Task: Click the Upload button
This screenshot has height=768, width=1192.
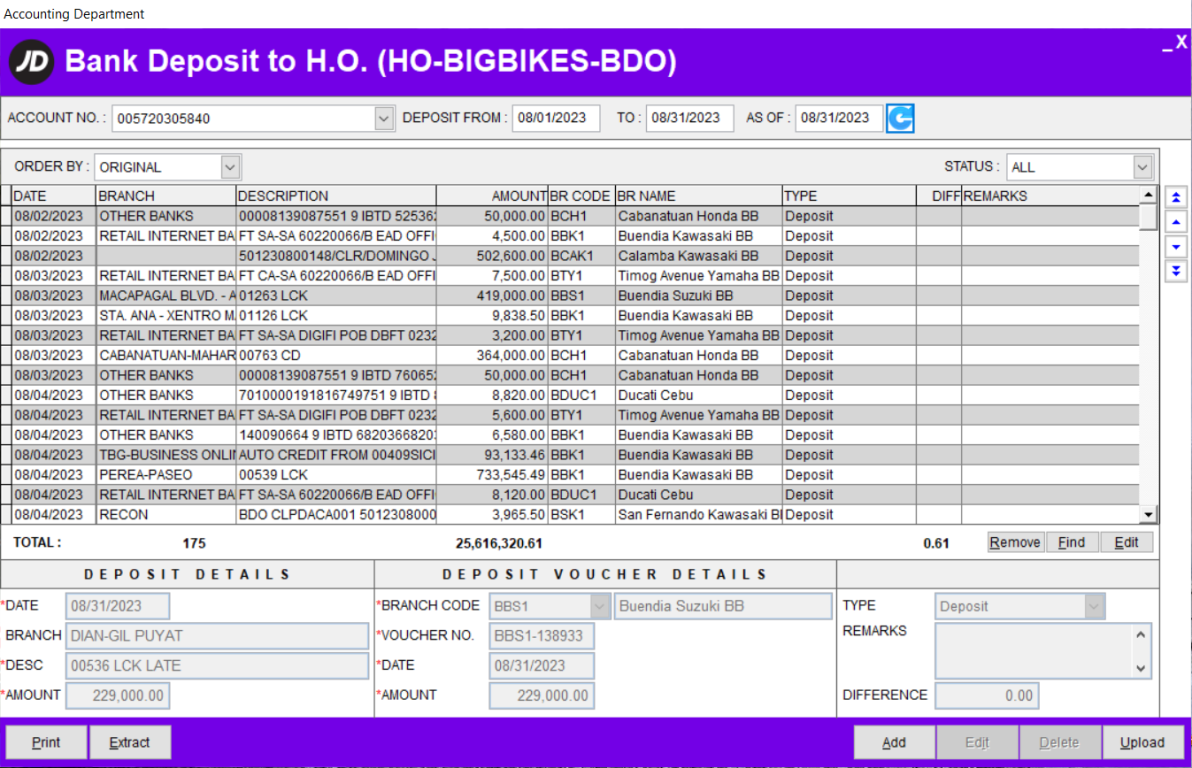Action: [x=1143, y=742]
